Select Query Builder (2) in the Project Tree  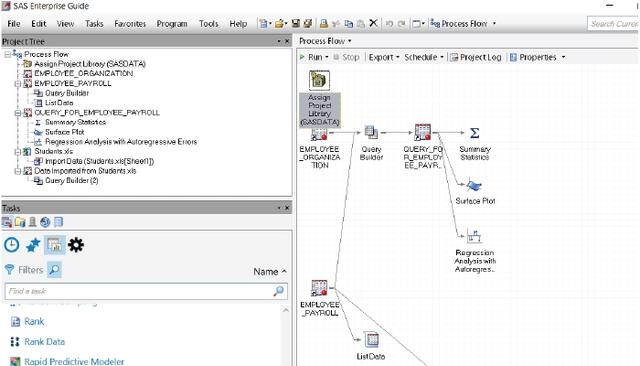[x=71, y=180]
